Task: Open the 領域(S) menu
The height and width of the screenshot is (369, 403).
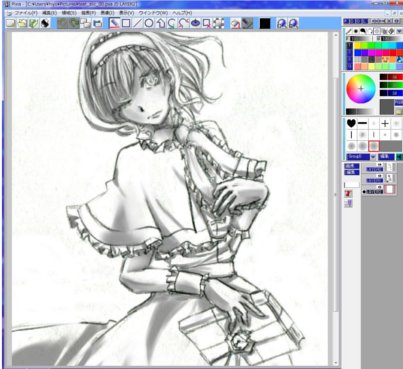Action: tap(69, 13)
